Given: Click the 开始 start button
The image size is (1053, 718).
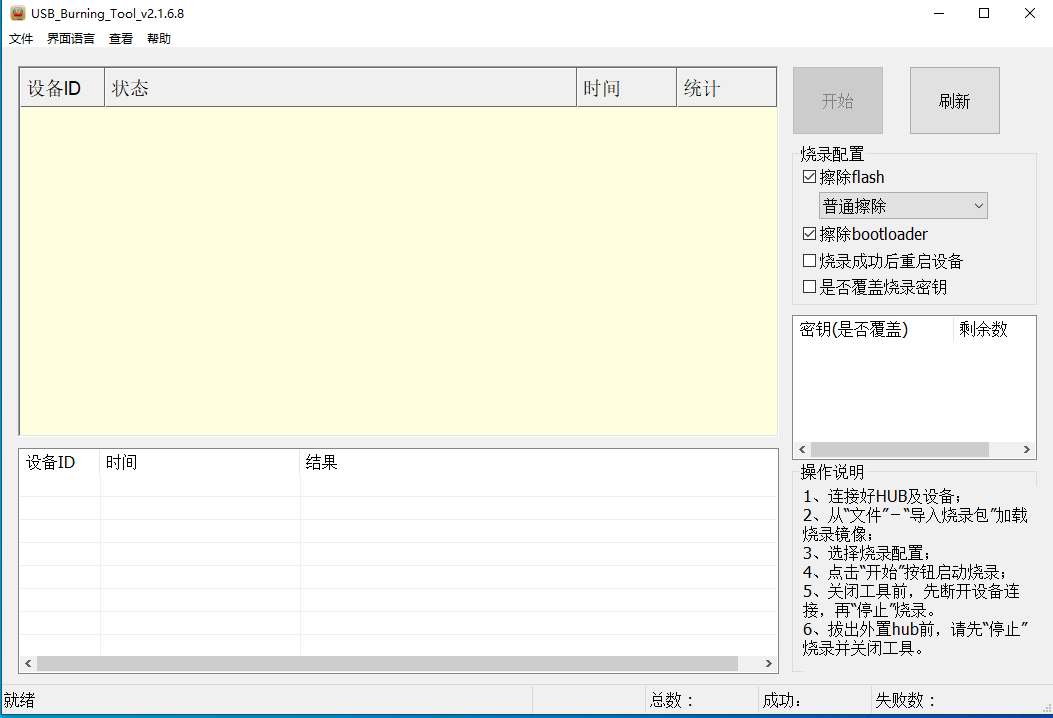Looking at the screenshot, I should coord(837,100).
